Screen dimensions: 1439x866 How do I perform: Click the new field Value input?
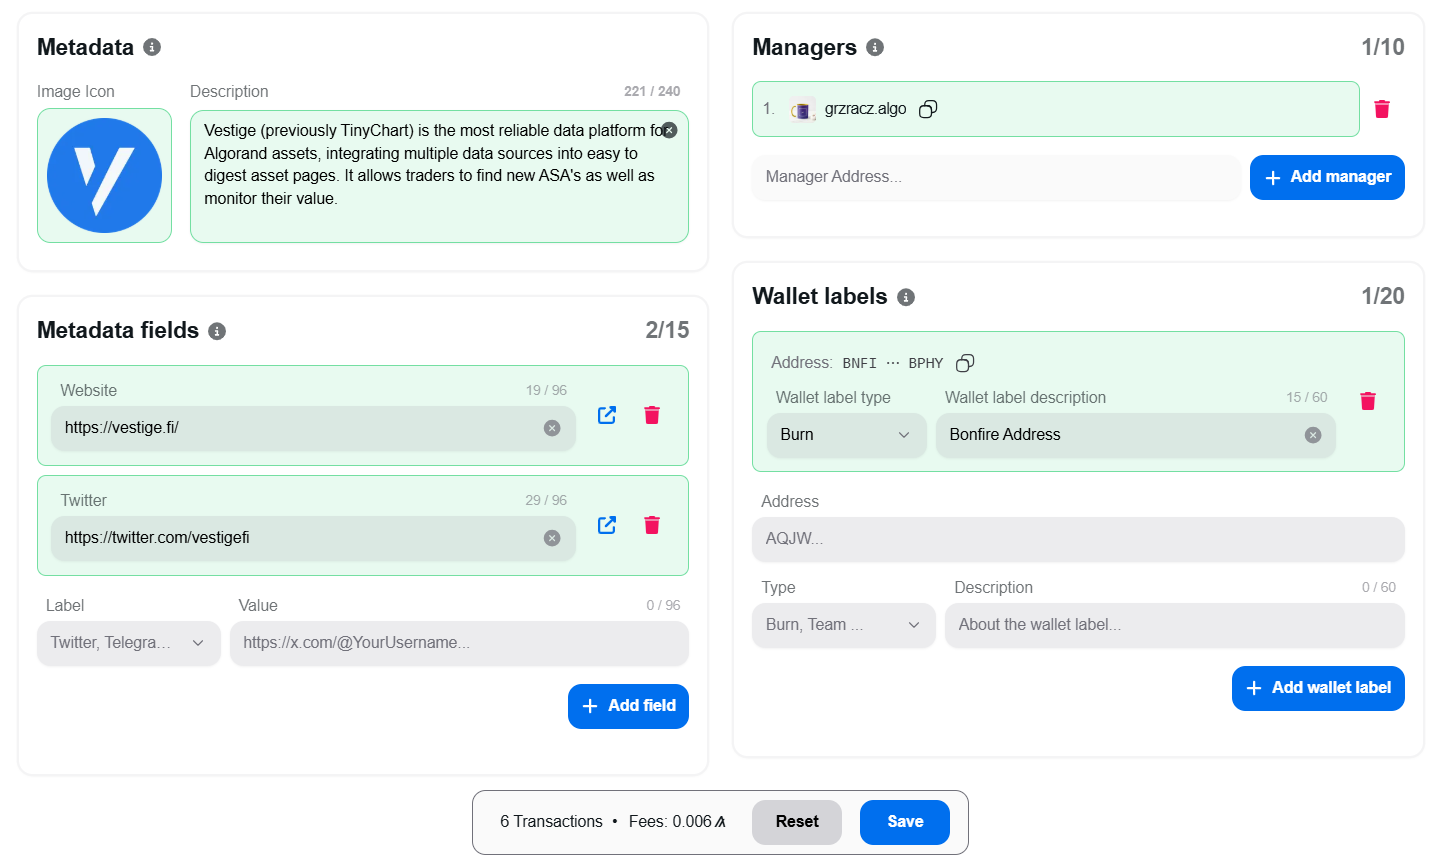[x=459, y=643]
